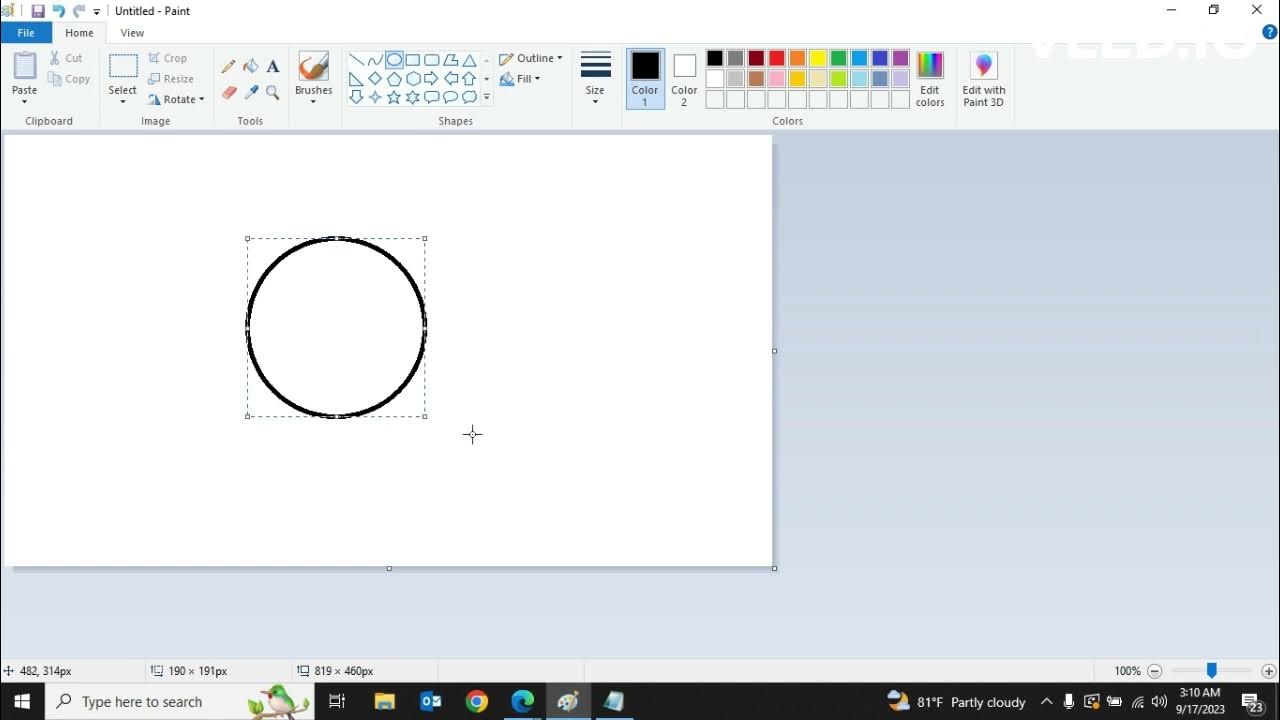Activate Color 1 foreground selector
This screenshot has width=1280, height=720.
click(x=645, y=78)
